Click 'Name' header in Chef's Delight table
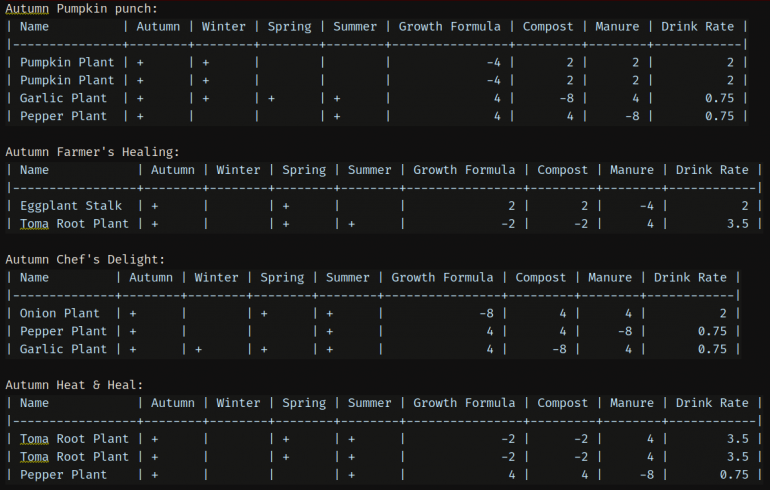The height and width of the screenshot is (490, 770). (x=34, y=278)
